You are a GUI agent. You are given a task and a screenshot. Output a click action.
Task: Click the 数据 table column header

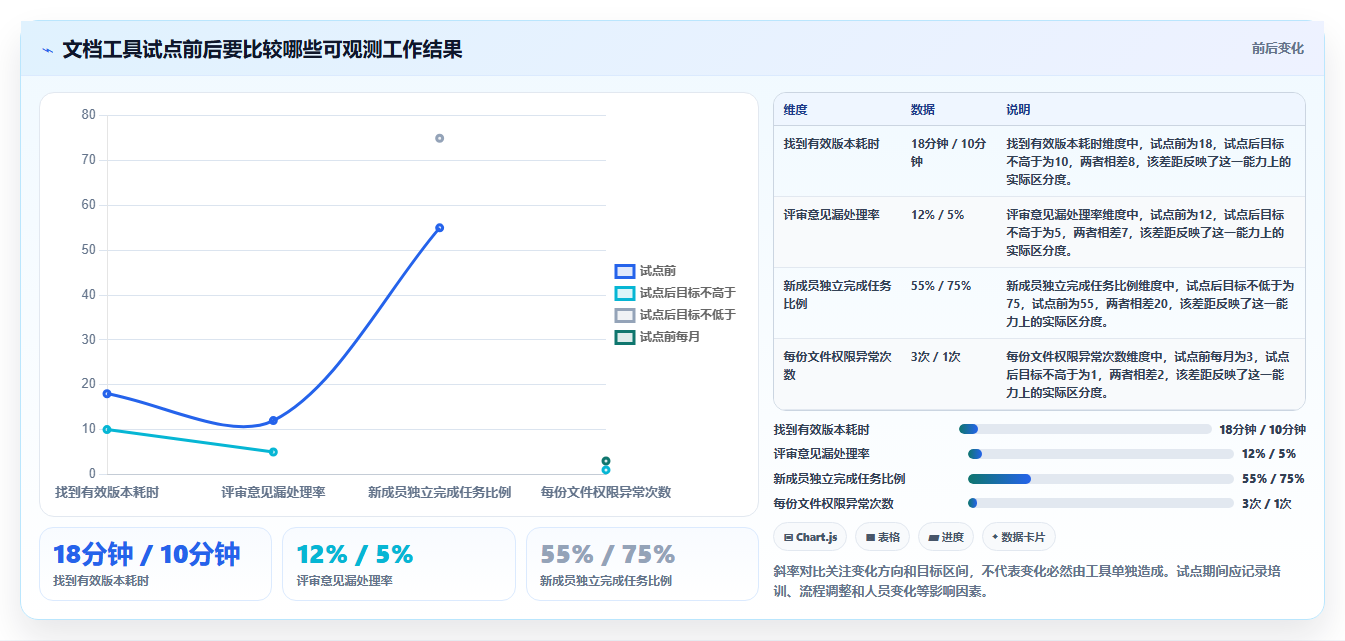pos(923,109)
